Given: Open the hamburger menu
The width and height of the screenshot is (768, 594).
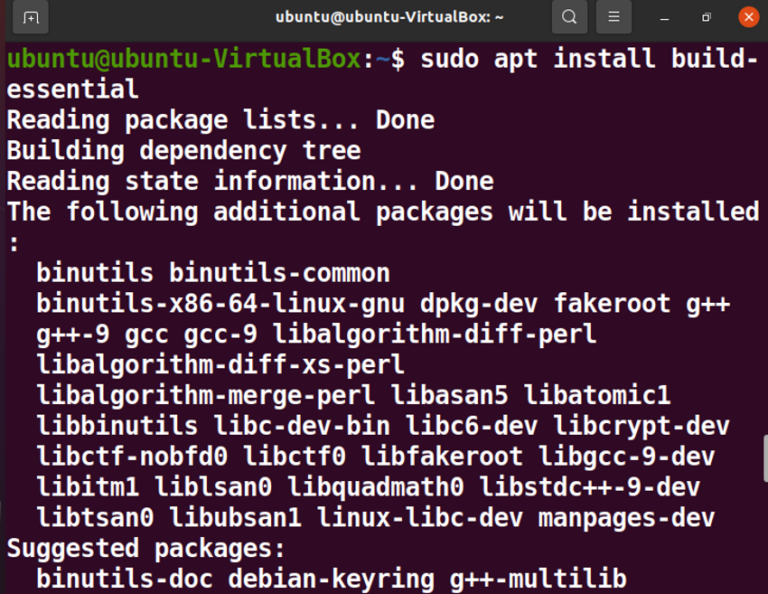Looking at the screenshot, I should (614, 18).
